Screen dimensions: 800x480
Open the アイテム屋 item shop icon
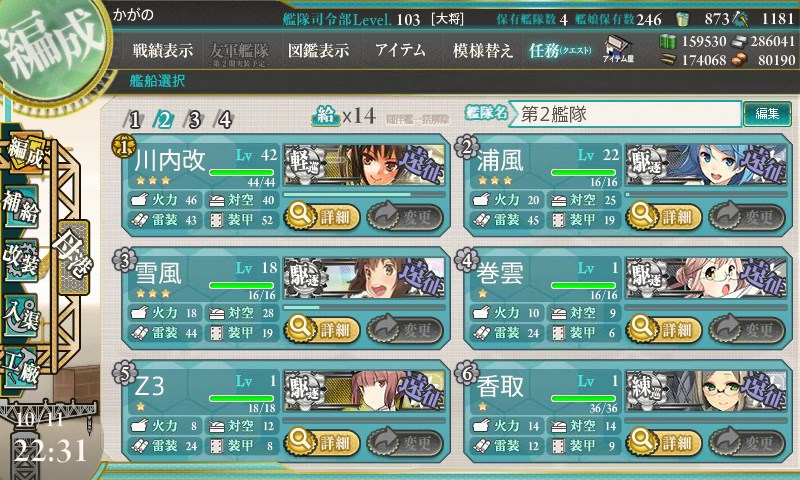[618, 50]
